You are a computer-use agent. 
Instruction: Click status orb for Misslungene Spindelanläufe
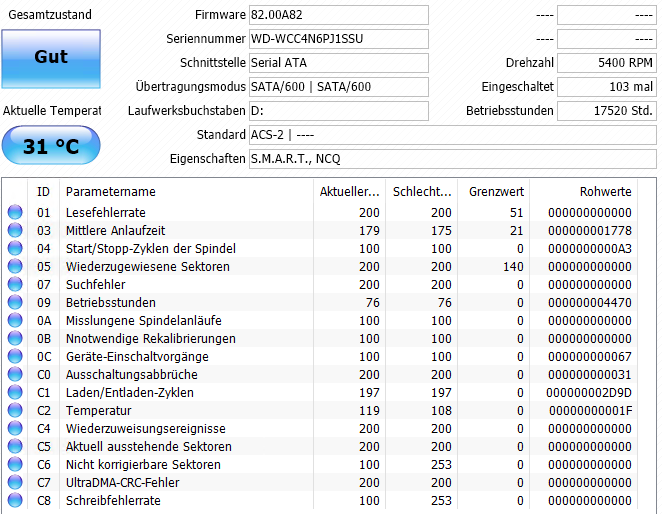pos(15,320)
